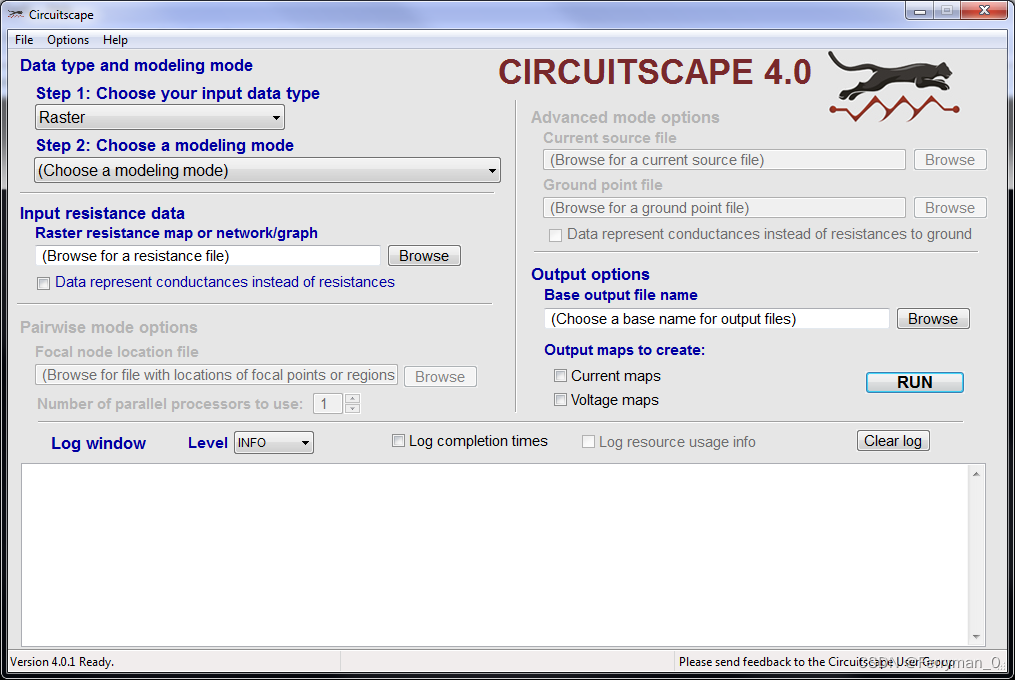
Task: Click the resistance file path field
Action: point(208,256)
